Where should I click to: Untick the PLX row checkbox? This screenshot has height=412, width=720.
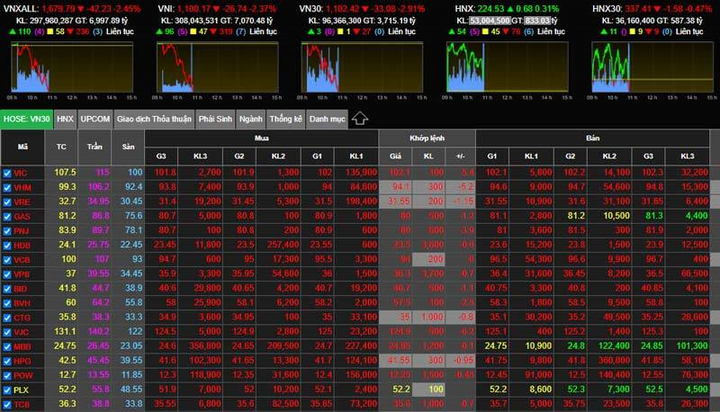point(7,389)
